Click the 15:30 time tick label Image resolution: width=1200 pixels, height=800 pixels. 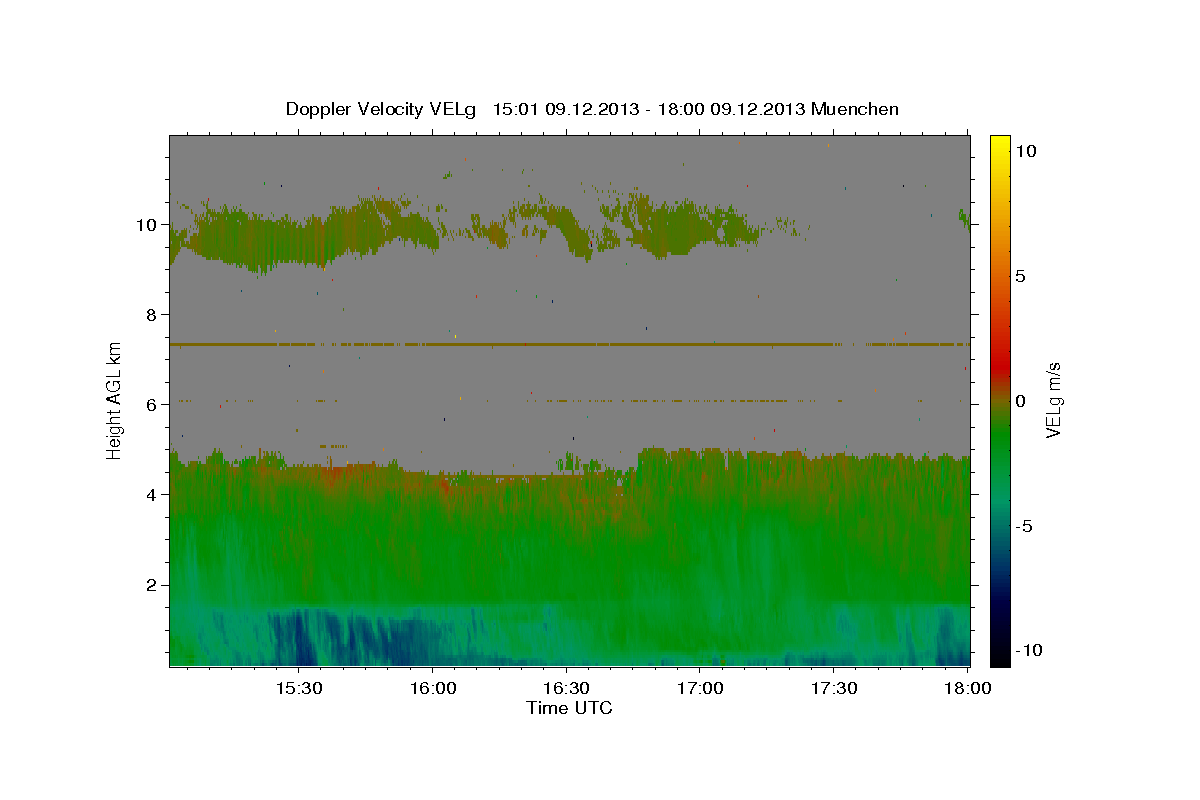click(x=298, y=689)
